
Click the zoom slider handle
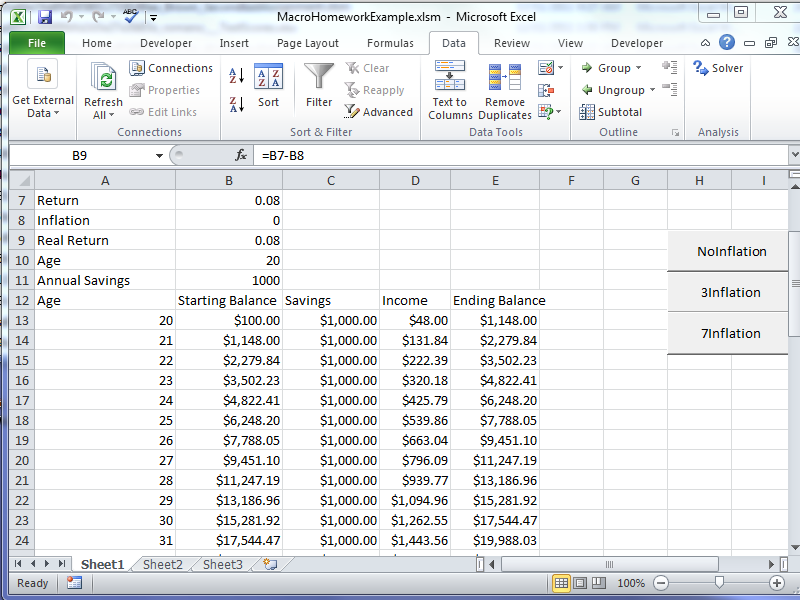pyautogui.click(x=718, y=583)
